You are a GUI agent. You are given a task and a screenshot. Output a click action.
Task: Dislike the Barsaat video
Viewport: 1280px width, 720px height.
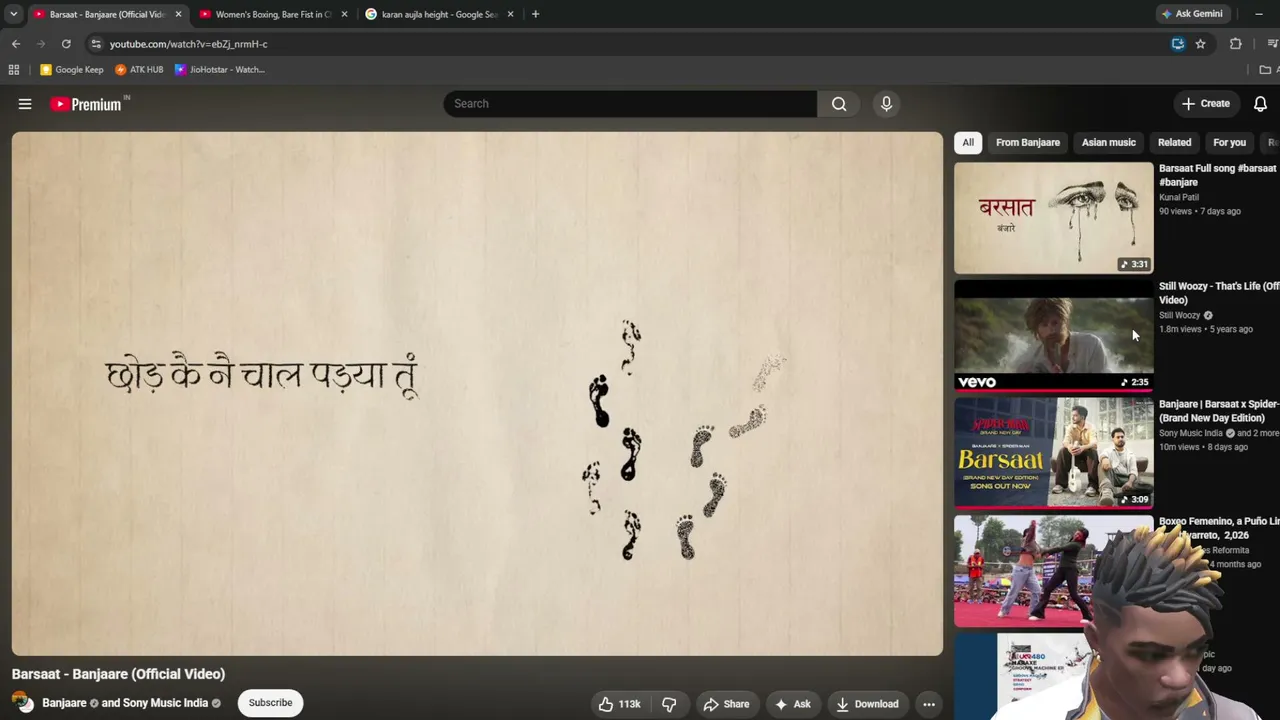[669, 704]
